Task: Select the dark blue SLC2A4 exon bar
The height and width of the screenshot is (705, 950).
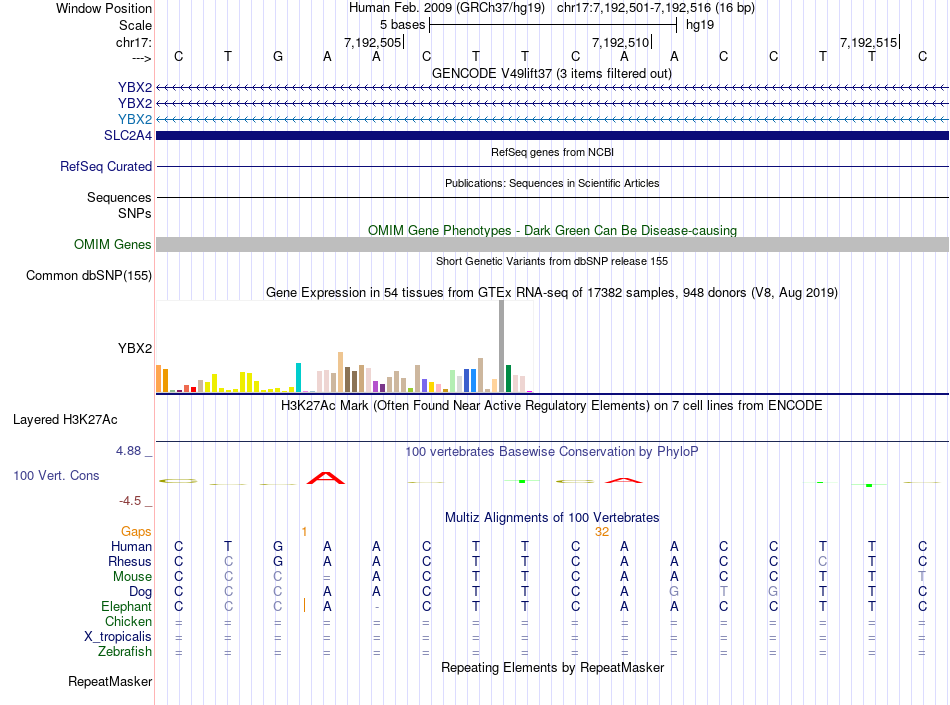Action: click(552, 135)
